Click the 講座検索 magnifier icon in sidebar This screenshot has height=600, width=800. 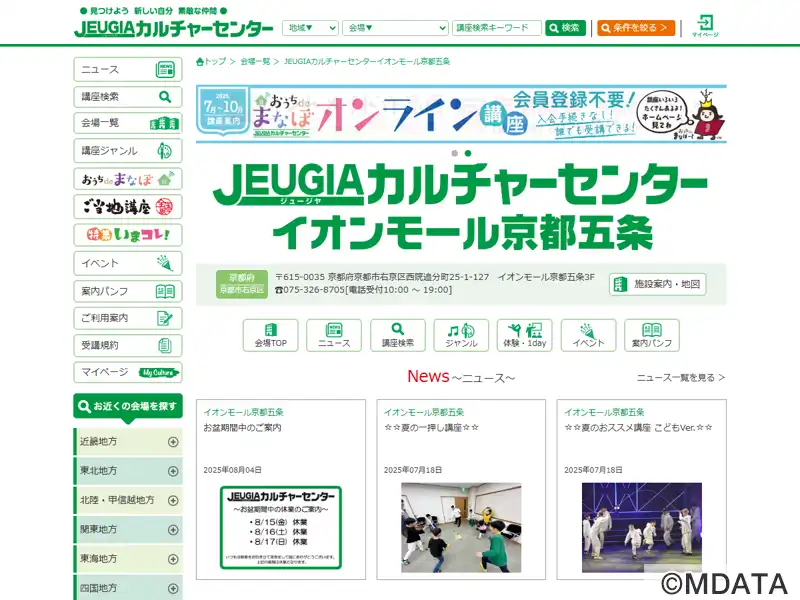click(x=165, y=96)
